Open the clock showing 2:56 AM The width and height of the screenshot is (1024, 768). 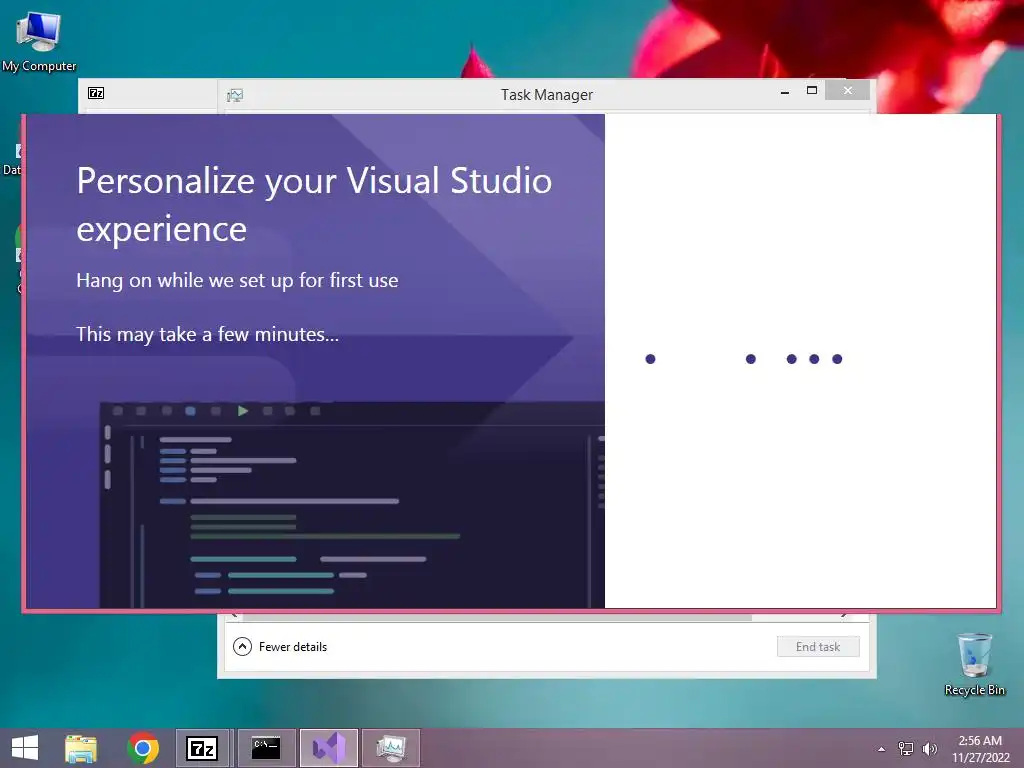pos(980,748)
